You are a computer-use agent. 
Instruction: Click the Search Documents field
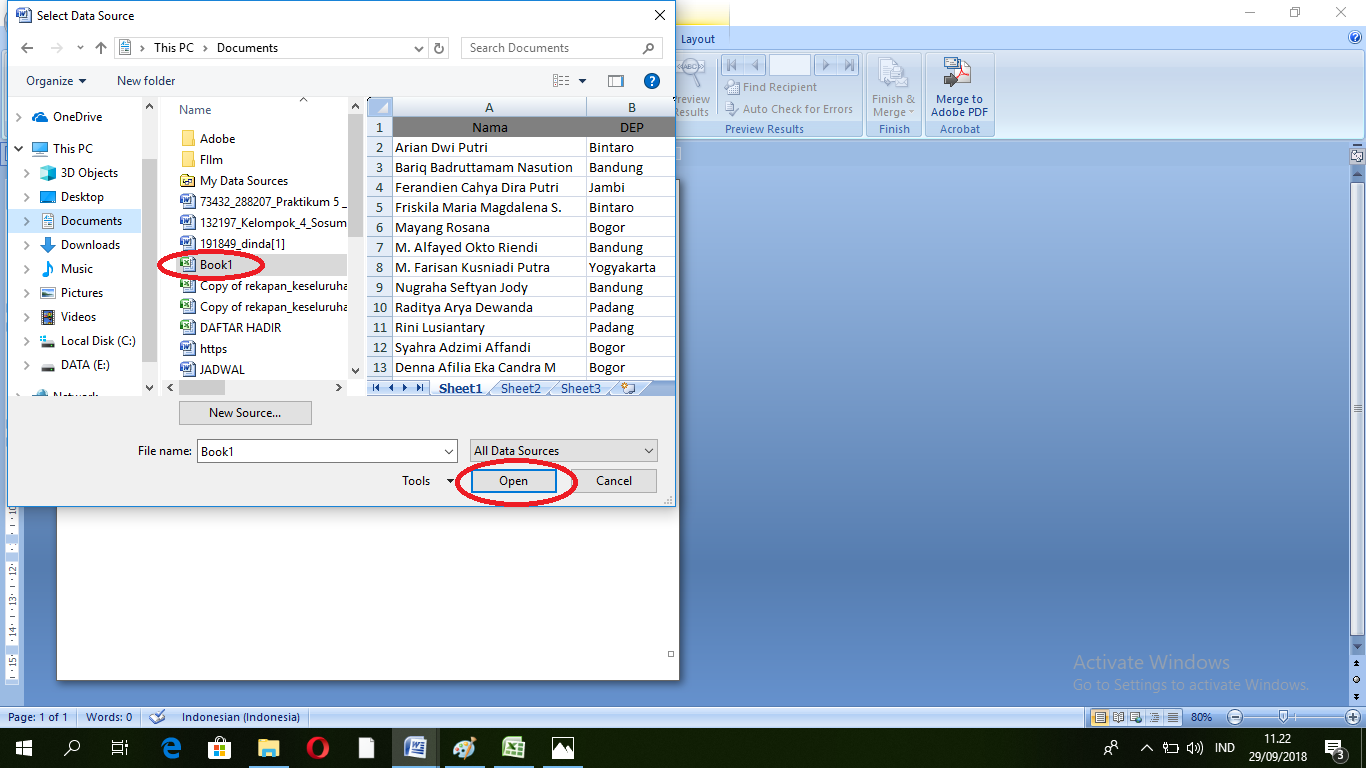click(x=550, y=48)
